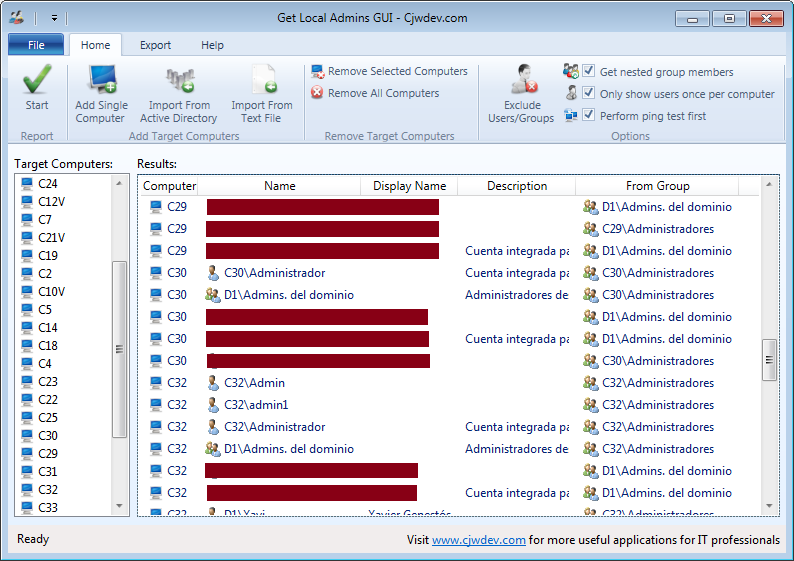Sort by the Name column header

pos(279,186)
